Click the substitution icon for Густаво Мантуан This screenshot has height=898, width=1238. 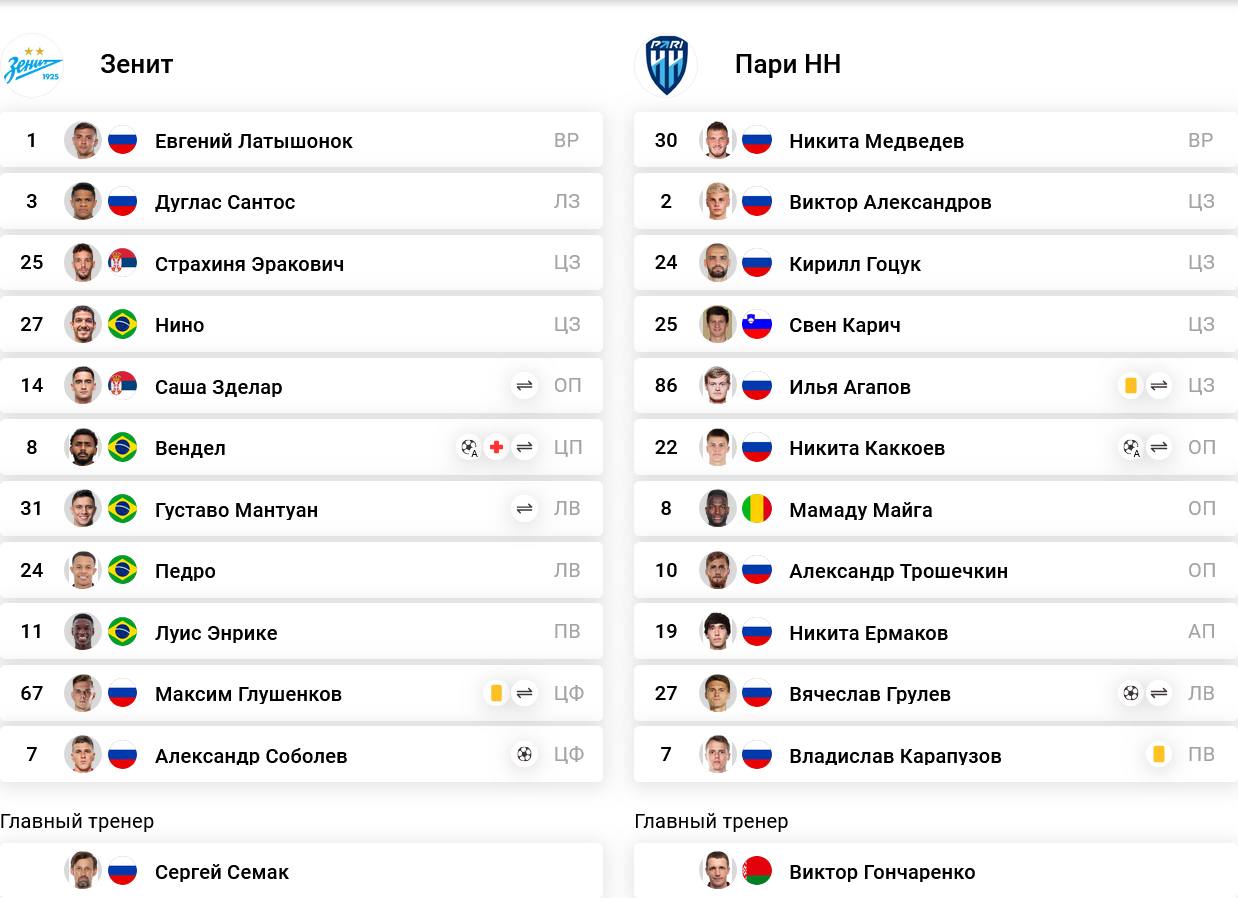pyautogui.click(x=525, y=509)
